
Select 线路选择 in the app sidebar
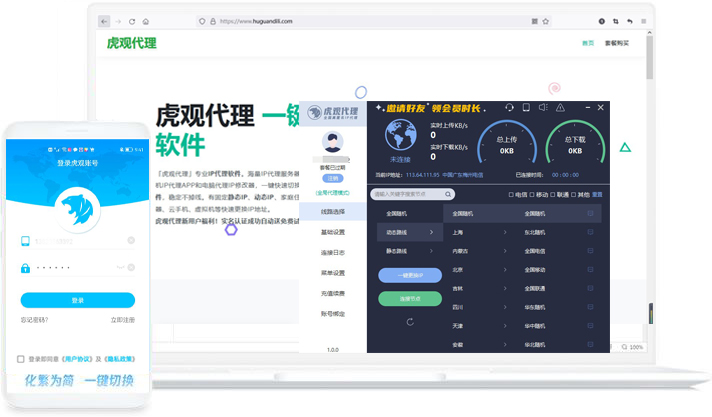[333, 212]
